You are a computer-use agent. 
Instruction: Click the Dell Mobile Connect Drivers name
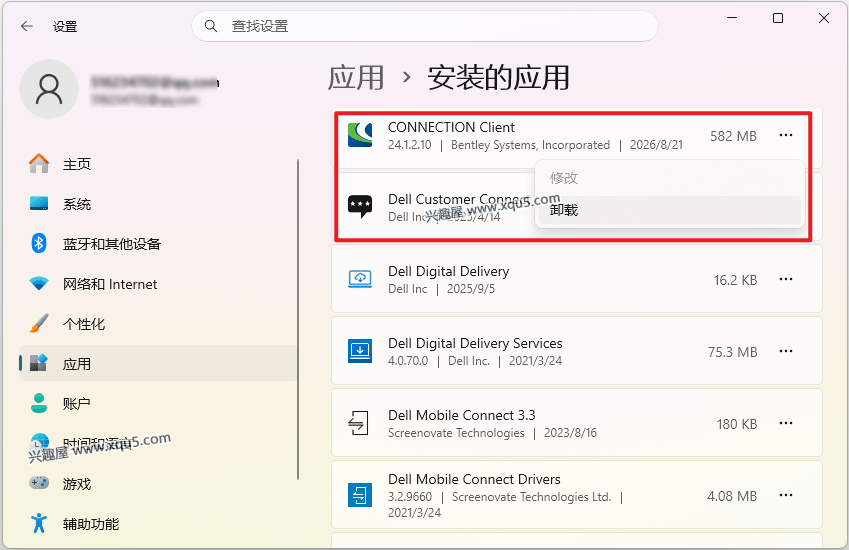(474, 479)
